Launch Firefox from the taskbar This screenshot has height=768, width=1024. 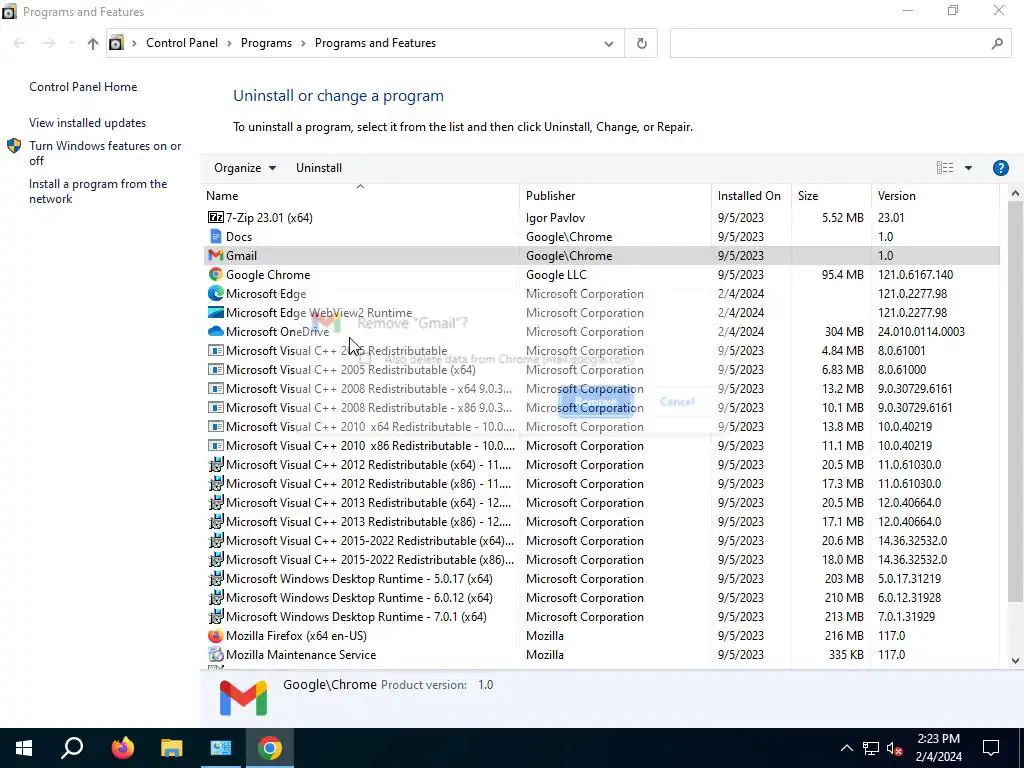pos(122,748)
